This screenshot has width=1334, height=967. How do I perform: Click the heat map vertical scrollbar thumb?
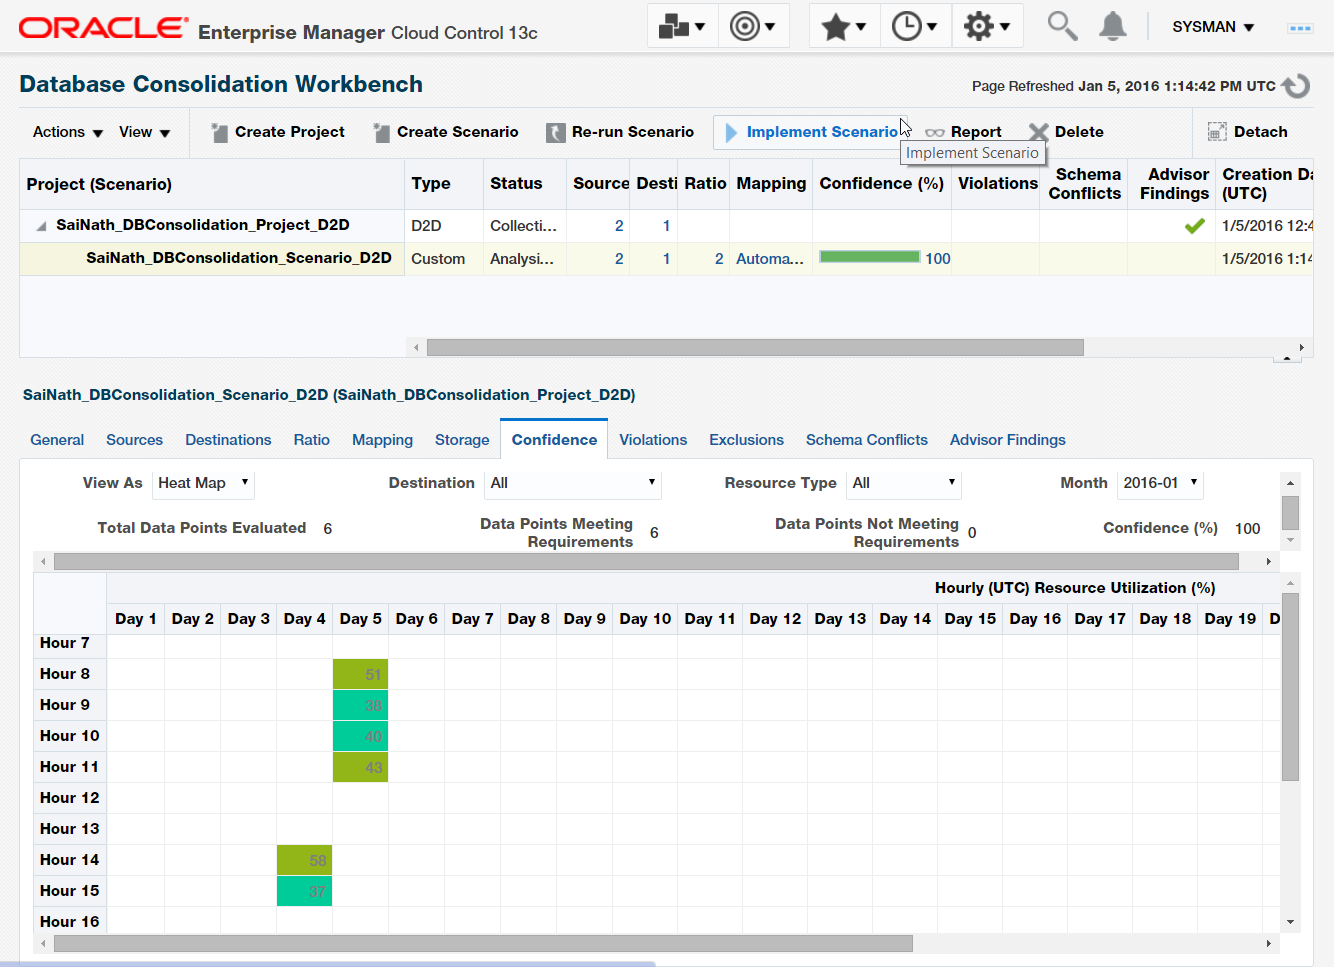(1290, 687)
